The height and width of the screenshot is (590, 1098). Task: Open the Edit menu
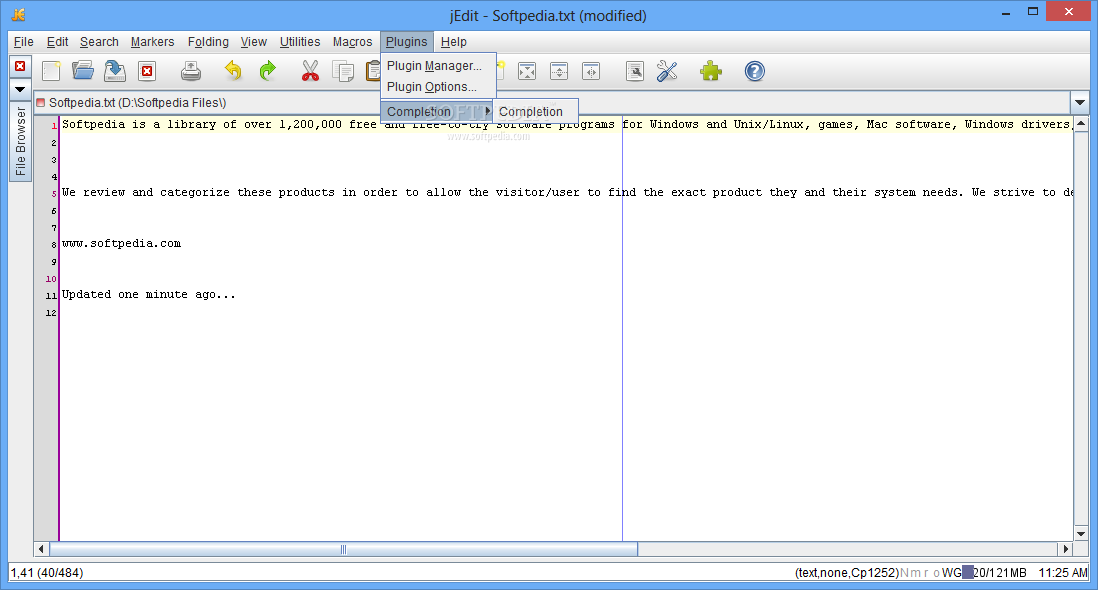[57, 42]
